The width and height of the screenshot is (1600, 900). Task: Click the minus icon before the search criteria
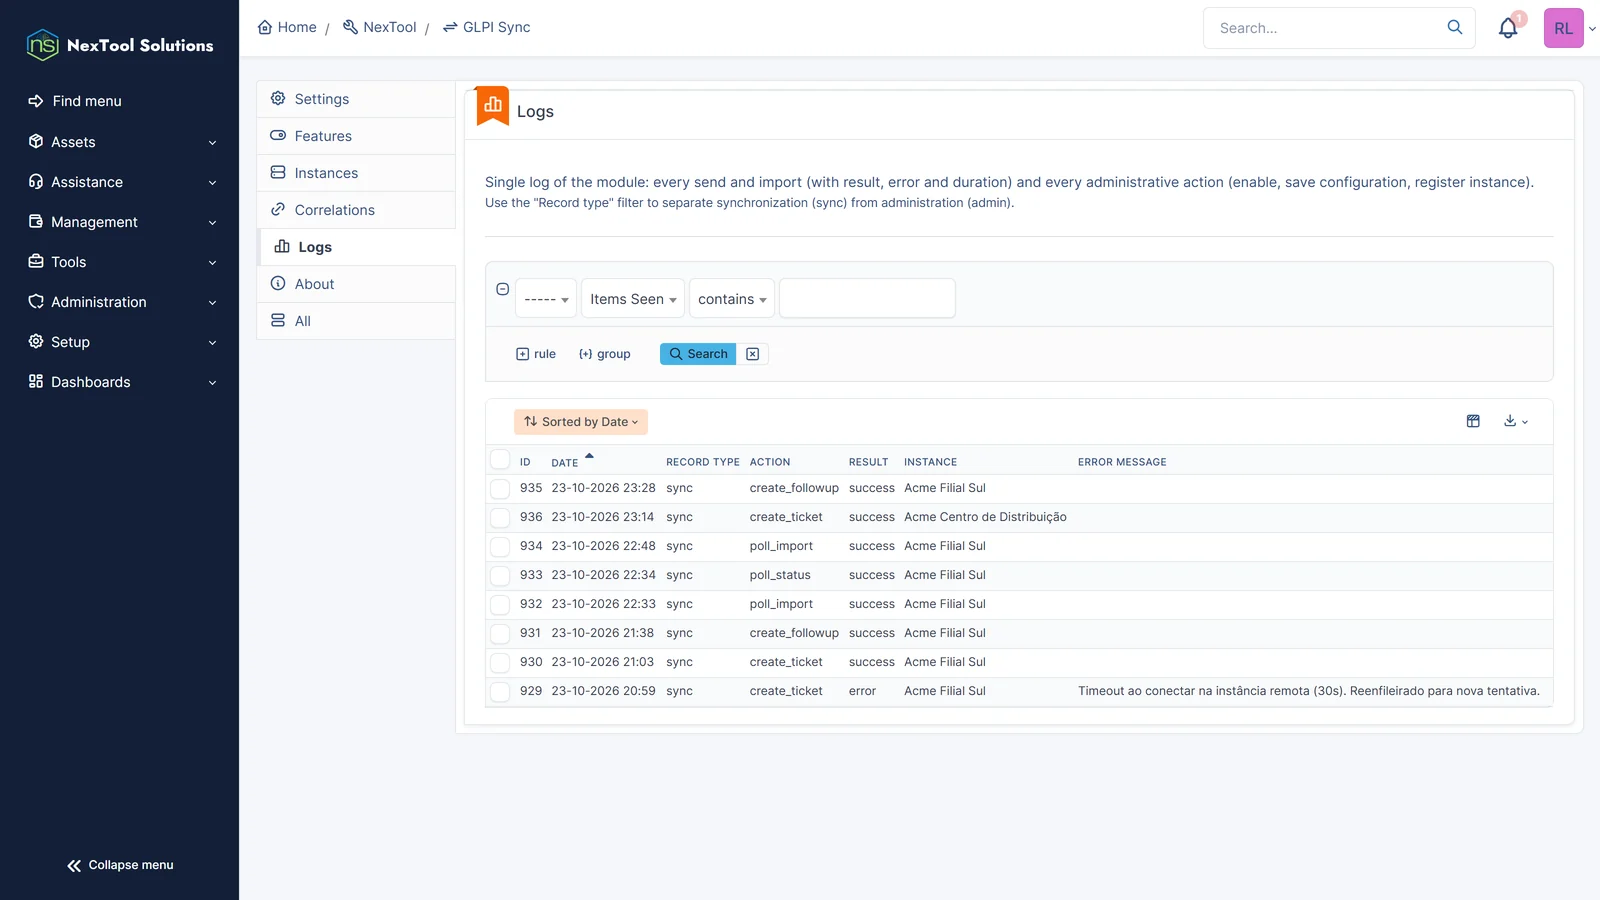point(503,289)
